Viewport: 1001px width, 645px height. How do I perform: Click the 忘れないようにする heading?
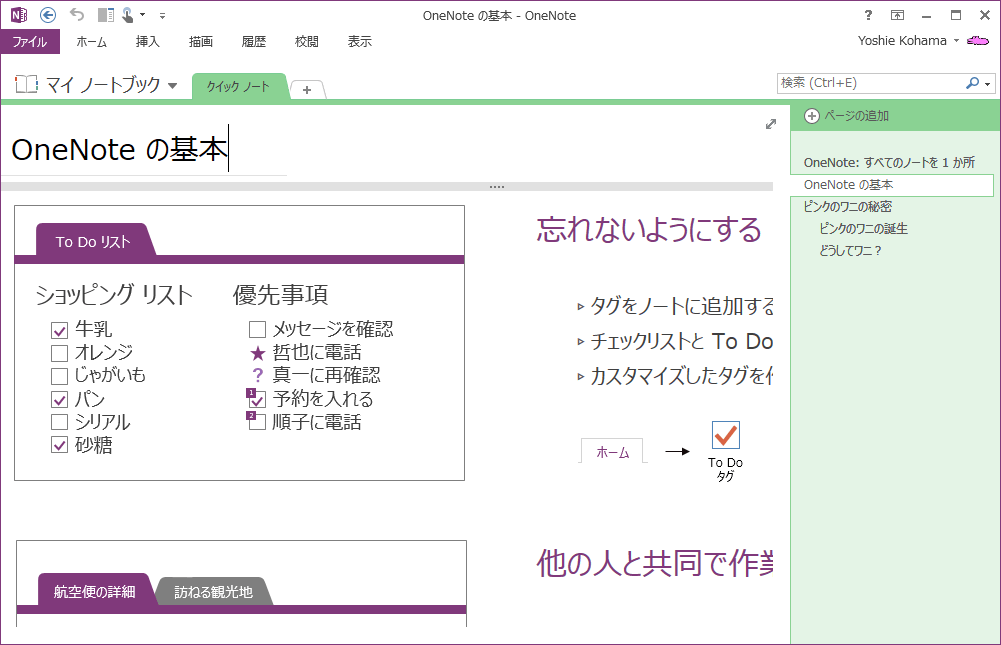649,229
